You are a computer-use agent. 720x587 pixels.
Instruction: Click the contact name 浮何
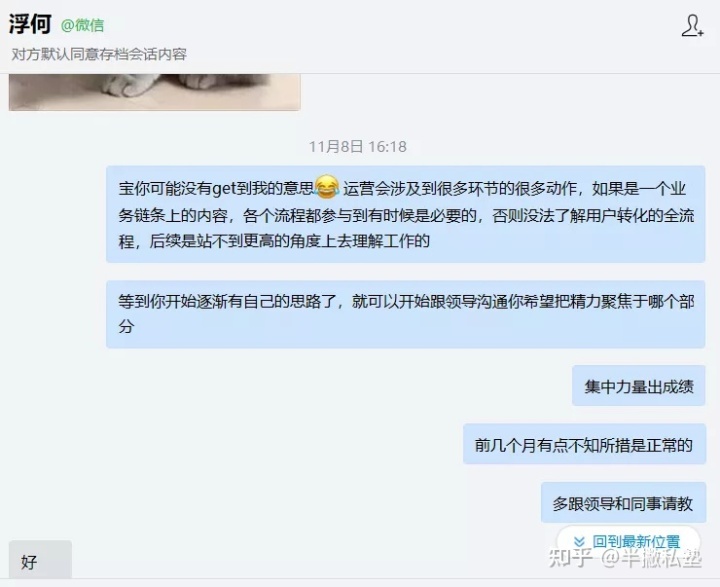click(30, 24)
